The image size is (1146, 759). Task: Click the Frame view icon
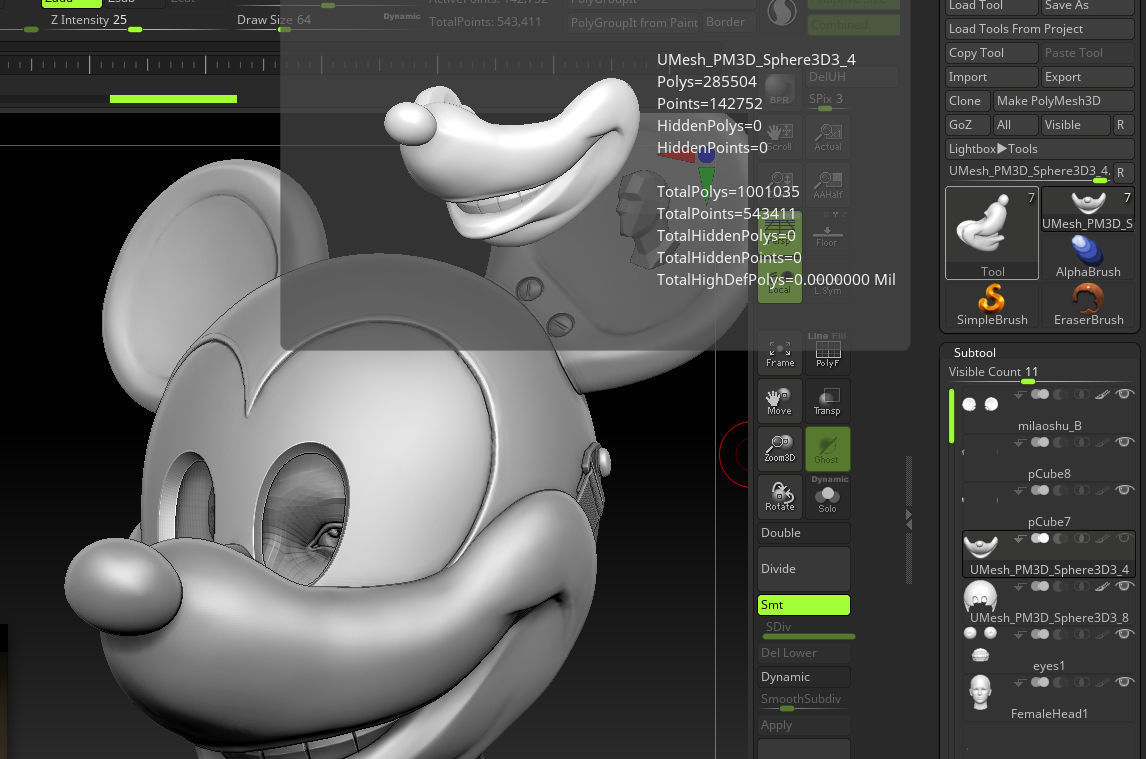(780, 352)
